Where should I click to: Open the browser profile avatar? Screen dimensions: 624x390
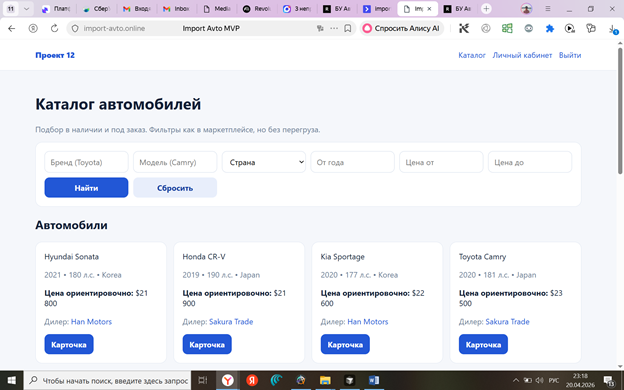[526, 8]
